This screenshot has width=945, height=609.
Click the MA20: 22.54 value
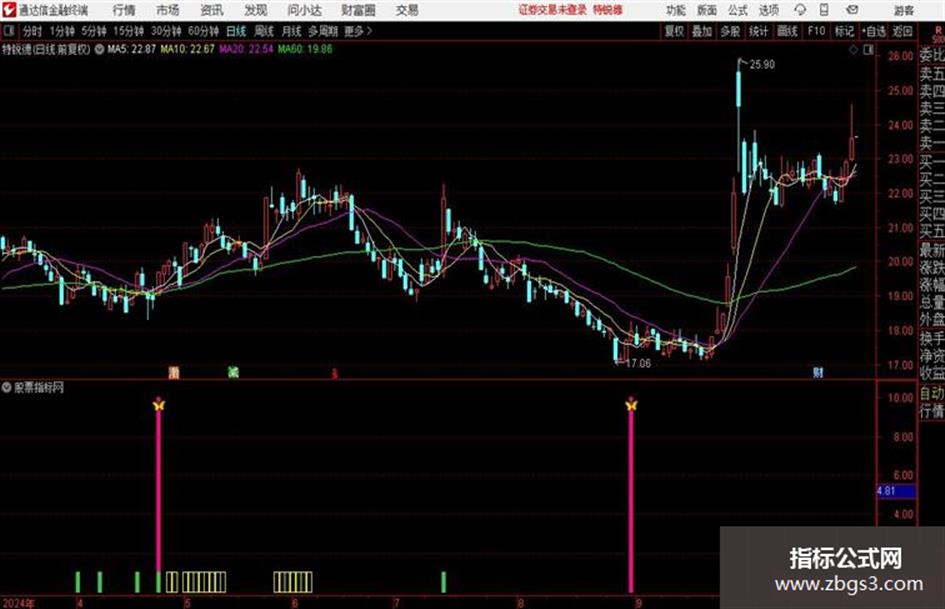click(x=246, y=49)
